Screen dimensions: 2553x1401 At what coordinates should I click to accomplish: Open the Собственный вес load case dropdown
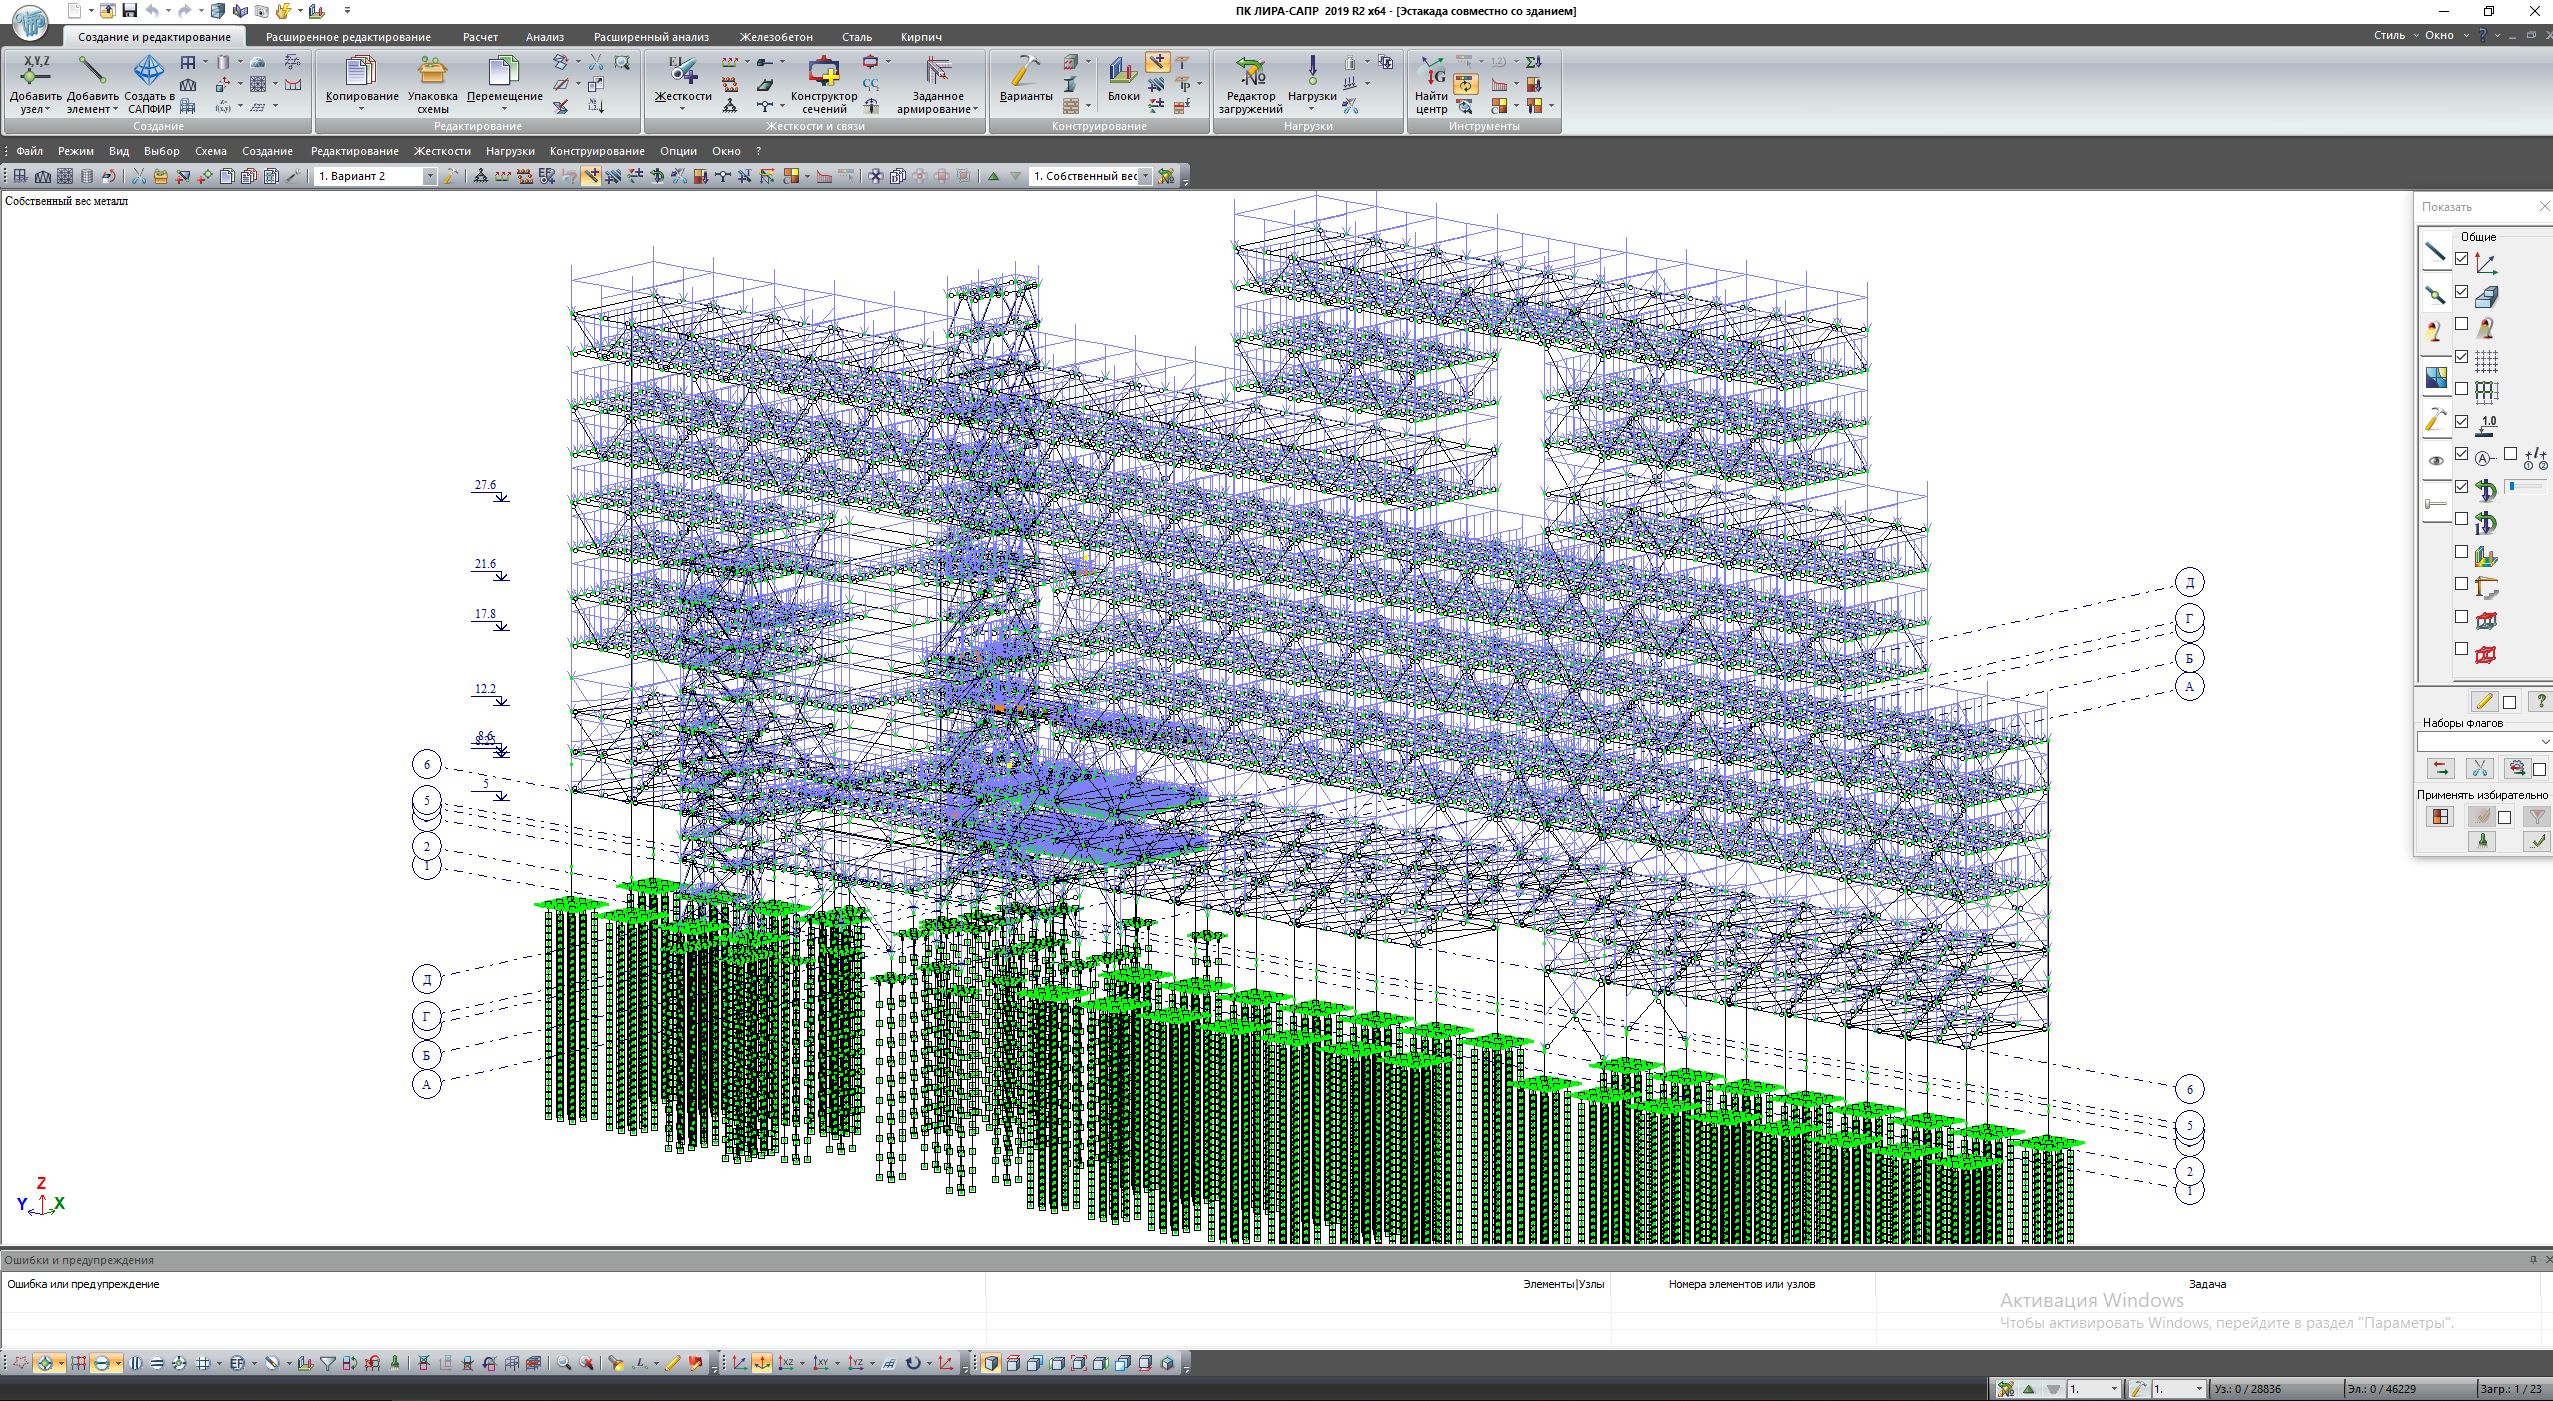(1145, 176)
